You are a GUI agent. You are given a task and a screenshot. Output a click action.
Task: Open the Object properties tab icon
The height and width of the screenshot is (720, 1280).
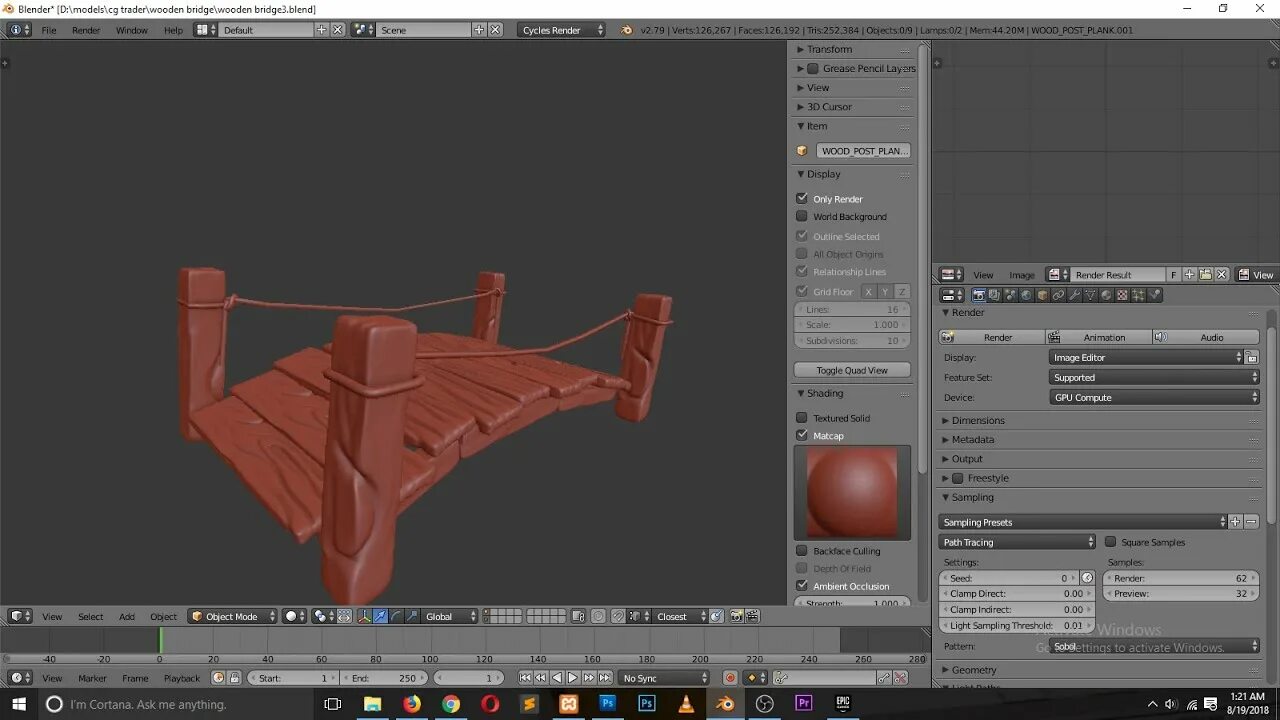[x=1042, y=295]
